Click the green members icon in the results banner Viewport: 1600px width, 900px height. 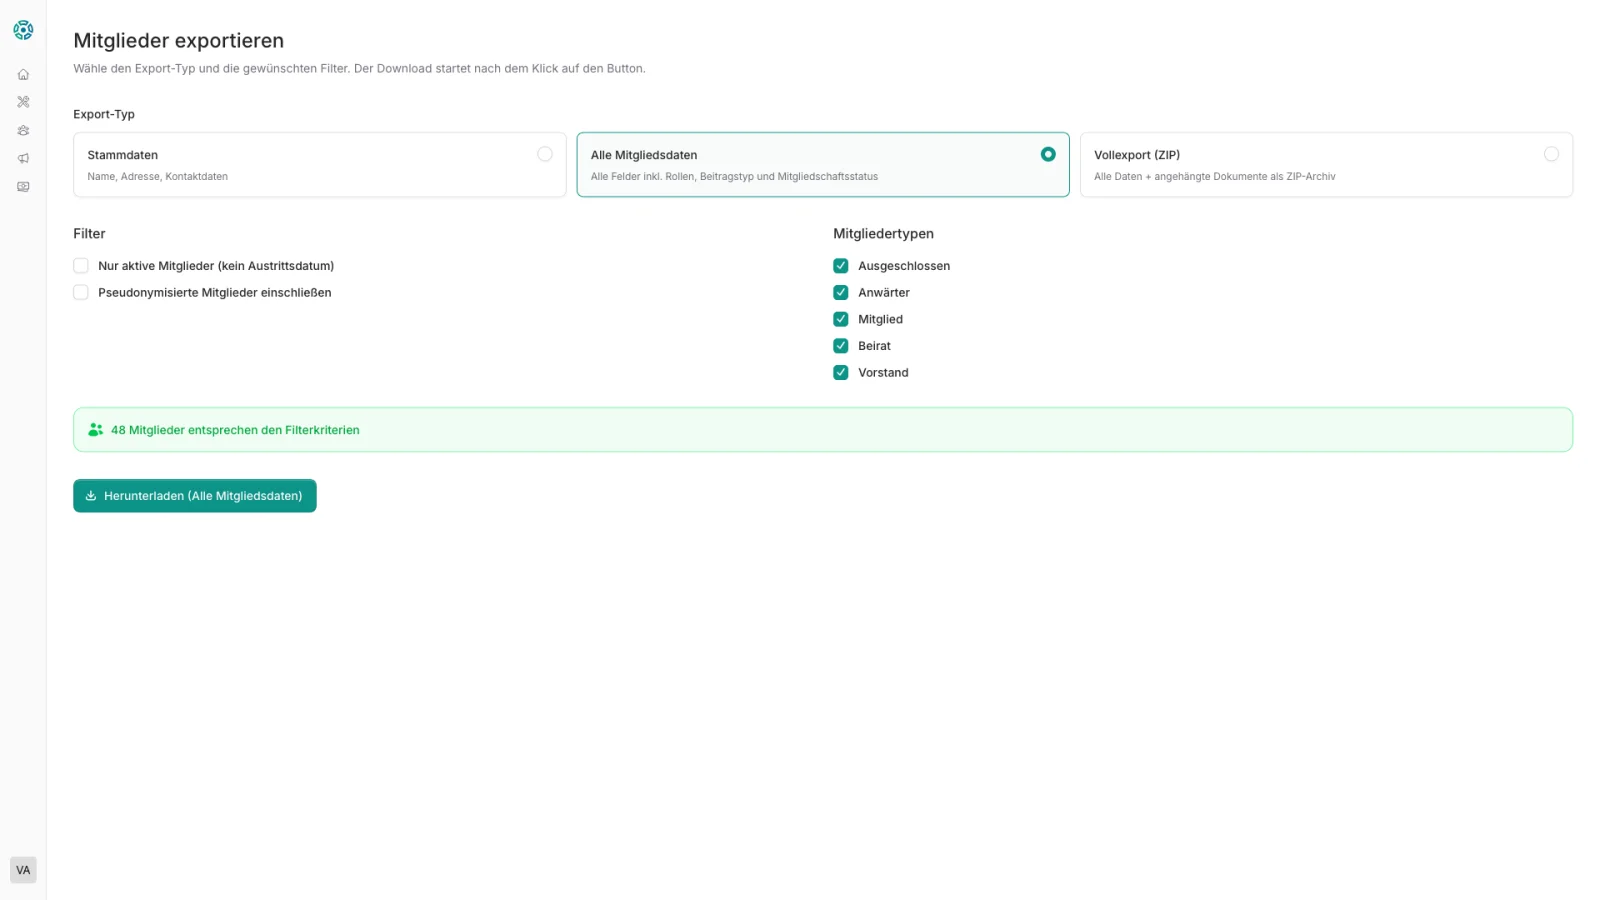pyautogui.click(x=95, y=429)
